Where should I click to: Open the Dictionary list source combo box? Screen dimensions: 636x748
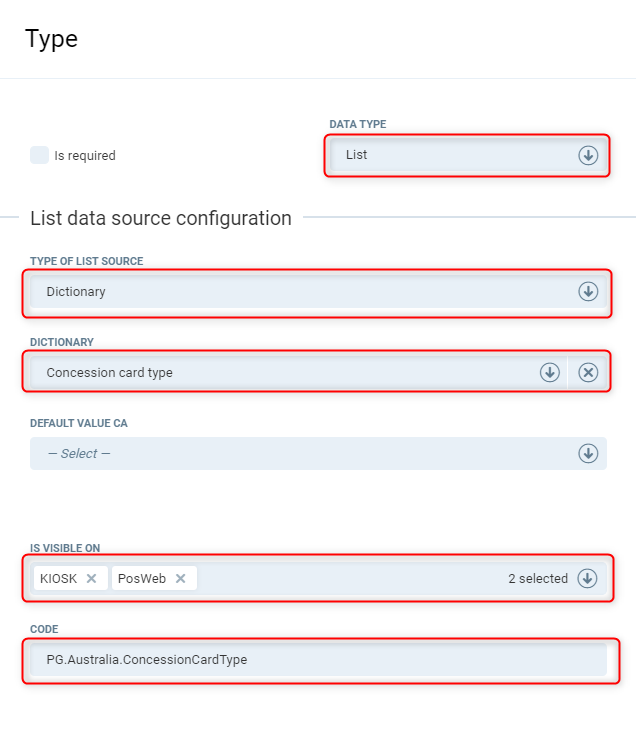300,292
